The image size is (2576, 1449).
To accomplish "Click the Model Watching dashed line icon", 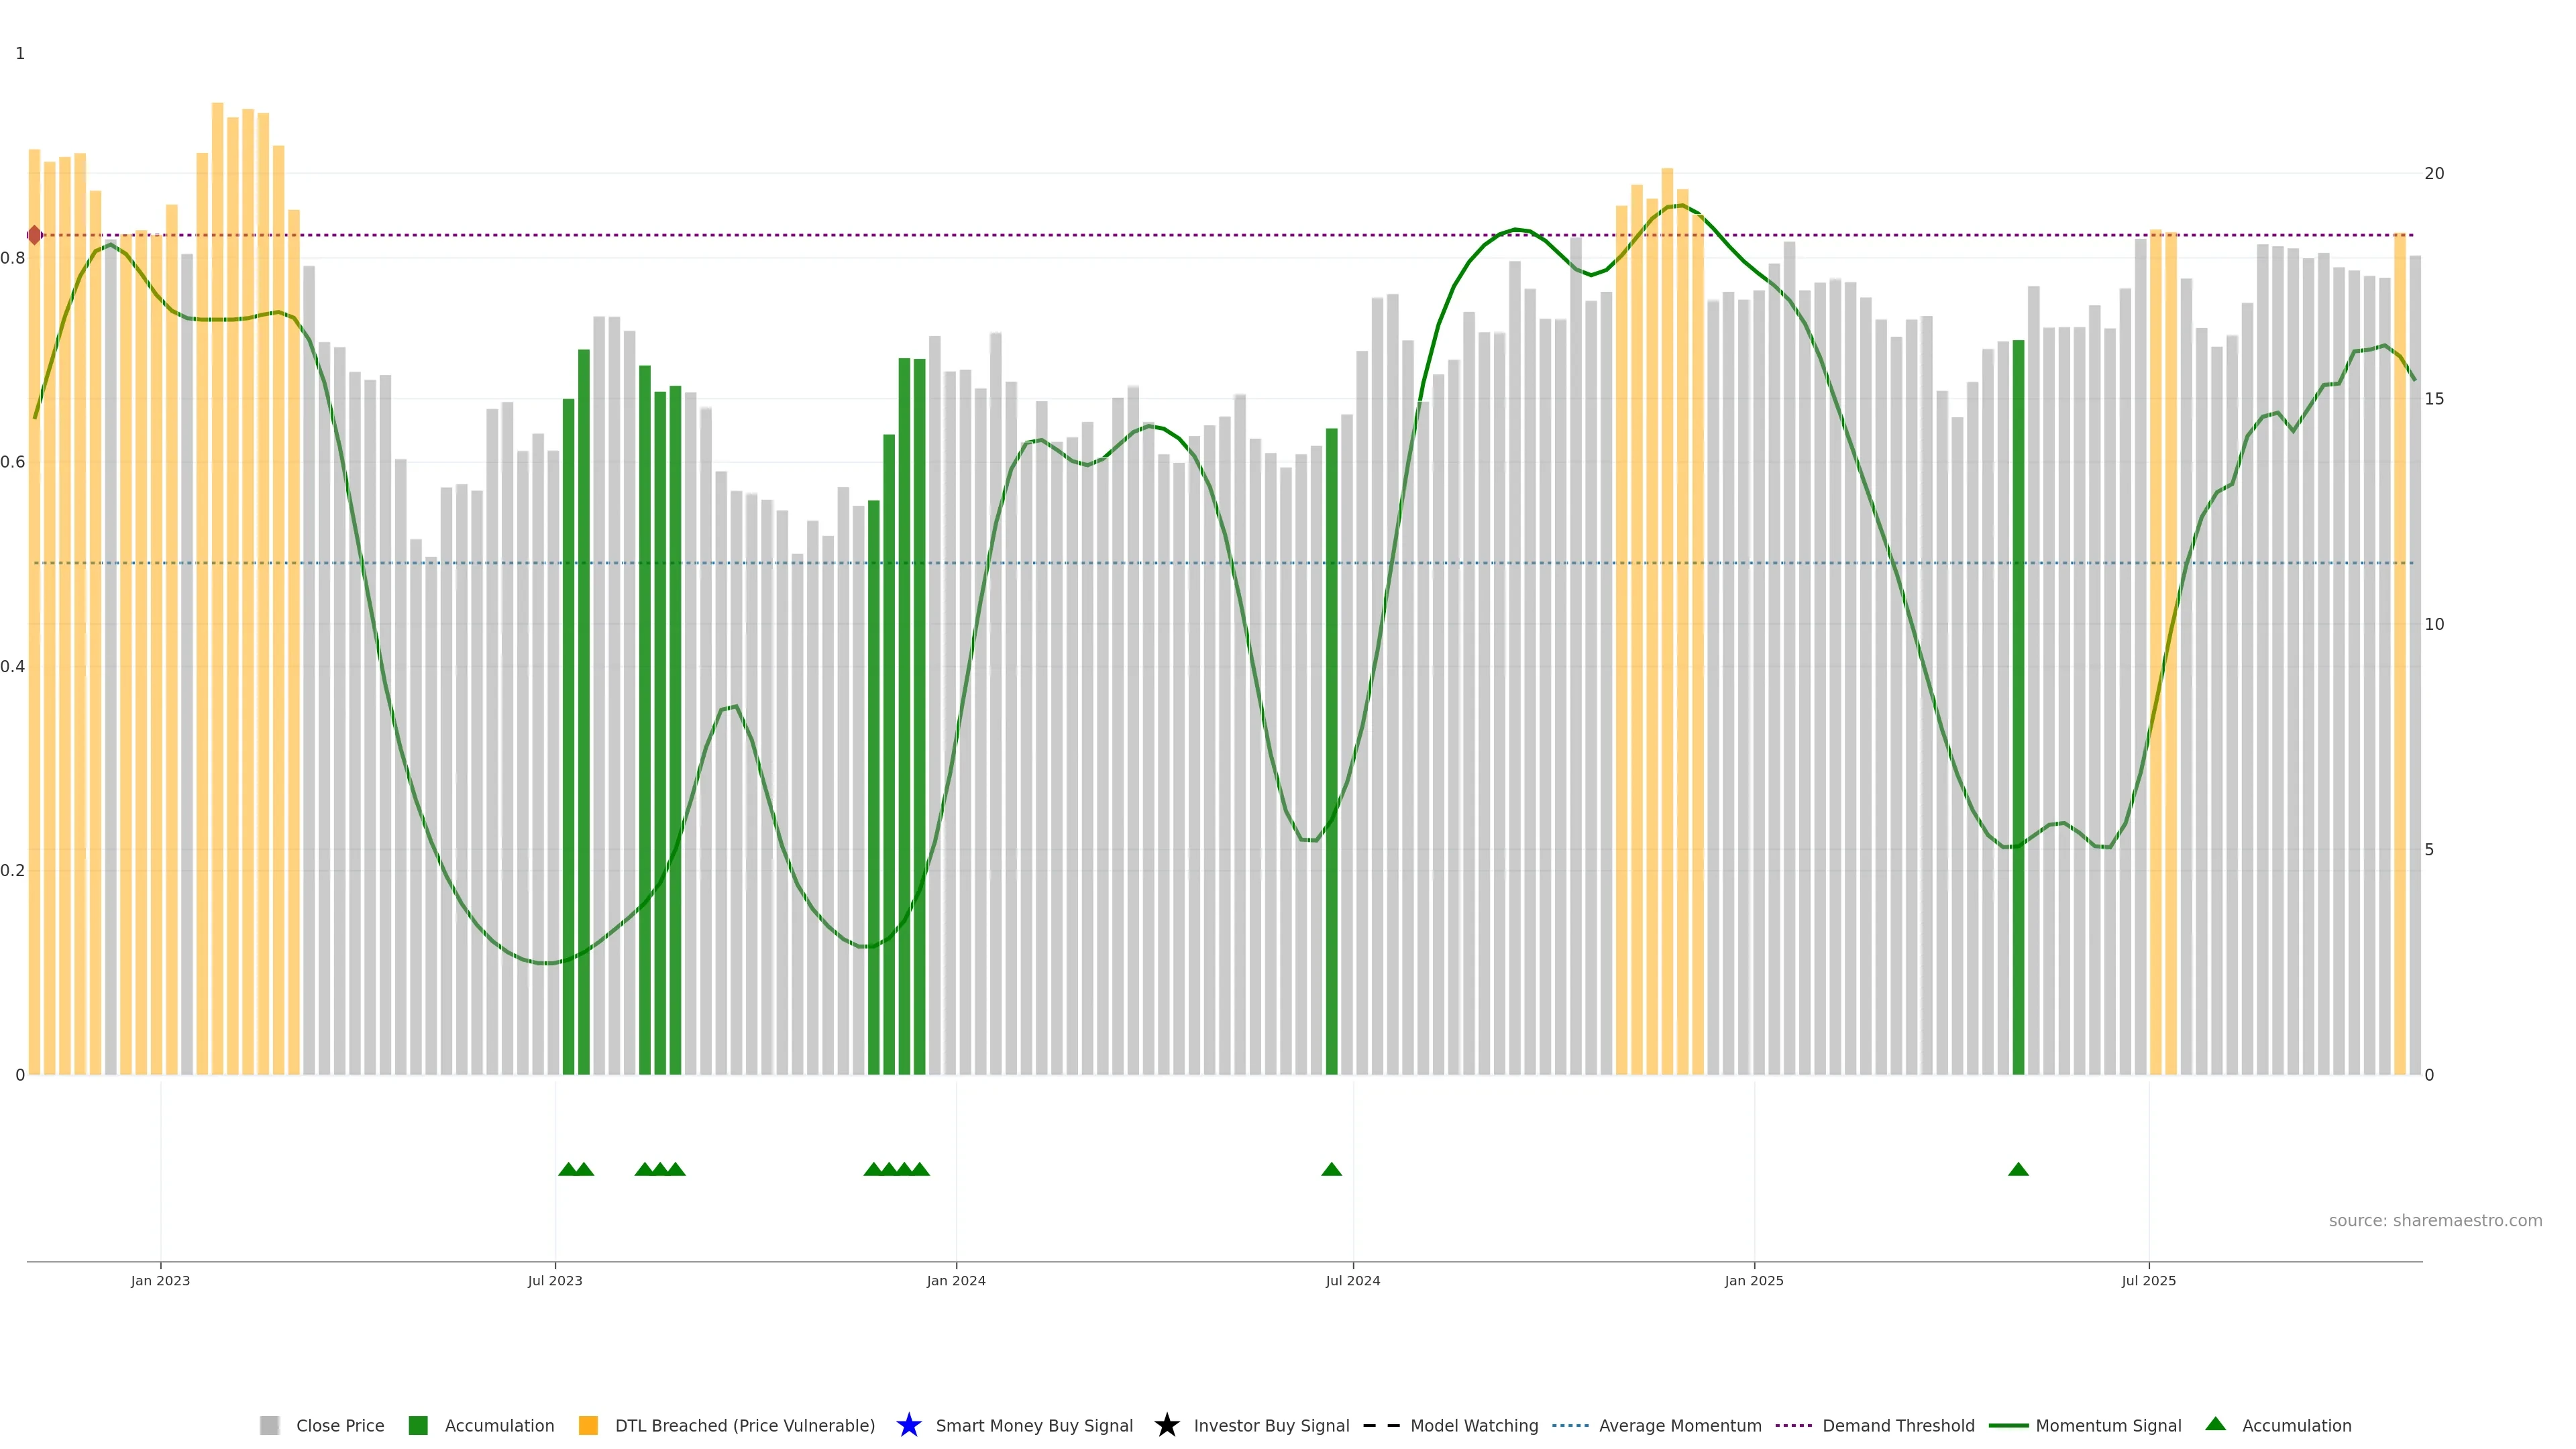I will pyautogui.click(x=1381, y=1425).
